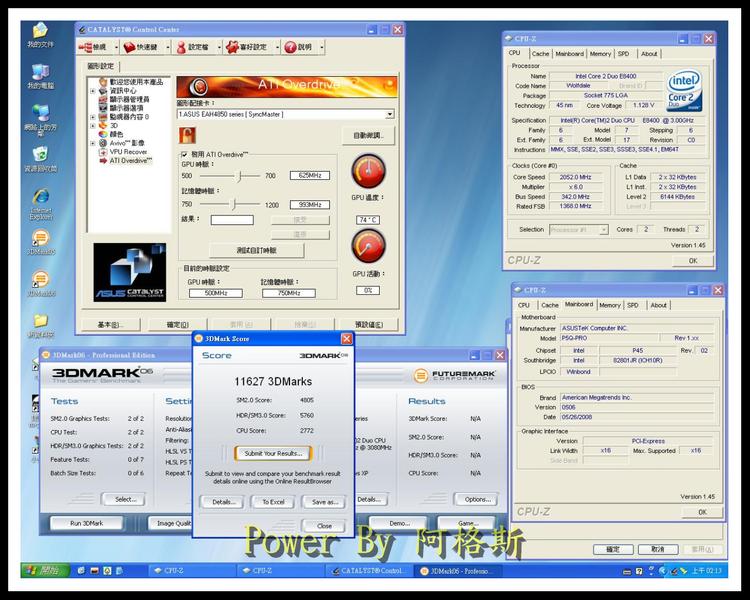
Task: Click the 625MHz GPU clock value field
Action: tap(309, 176)
